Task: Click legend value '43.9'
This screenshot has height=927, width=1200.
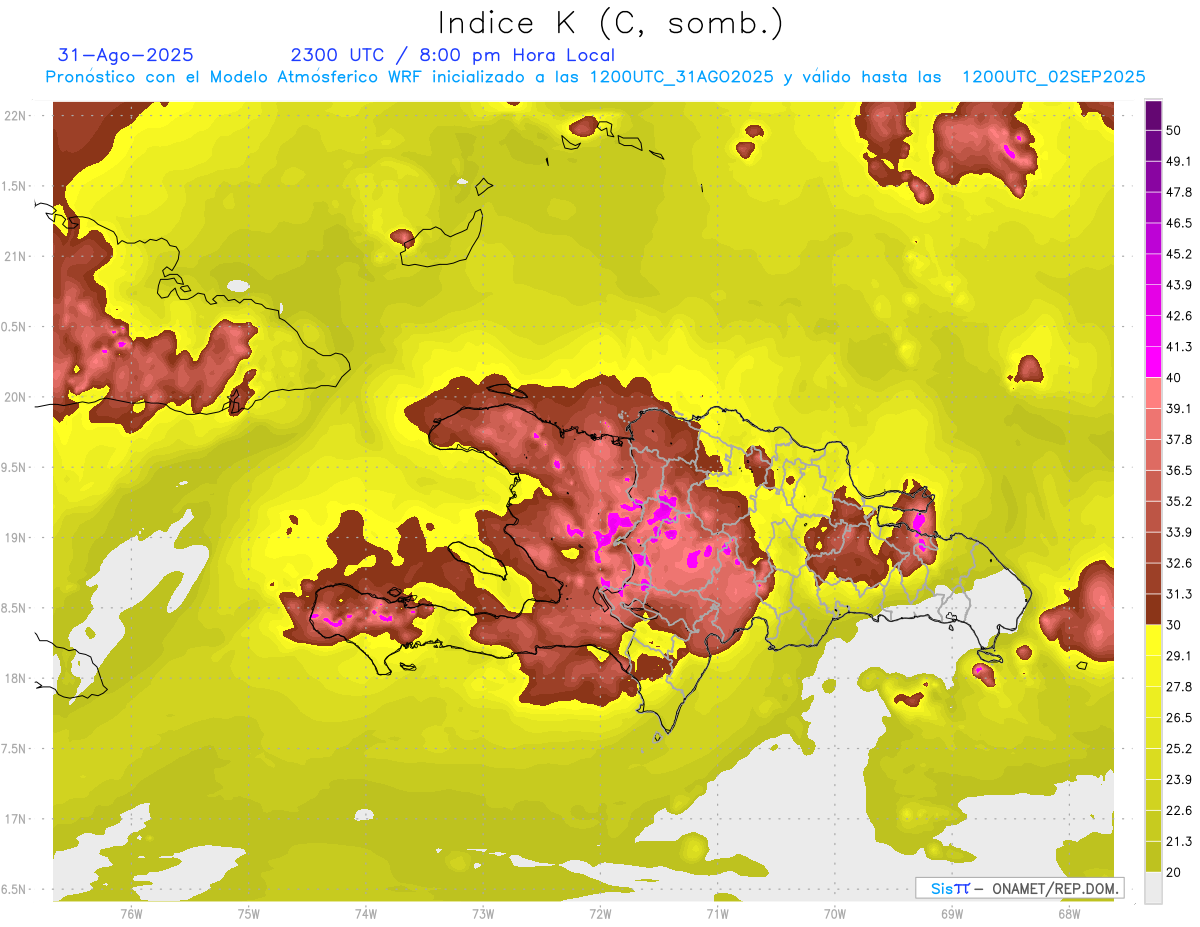Action: [1178, 285]
